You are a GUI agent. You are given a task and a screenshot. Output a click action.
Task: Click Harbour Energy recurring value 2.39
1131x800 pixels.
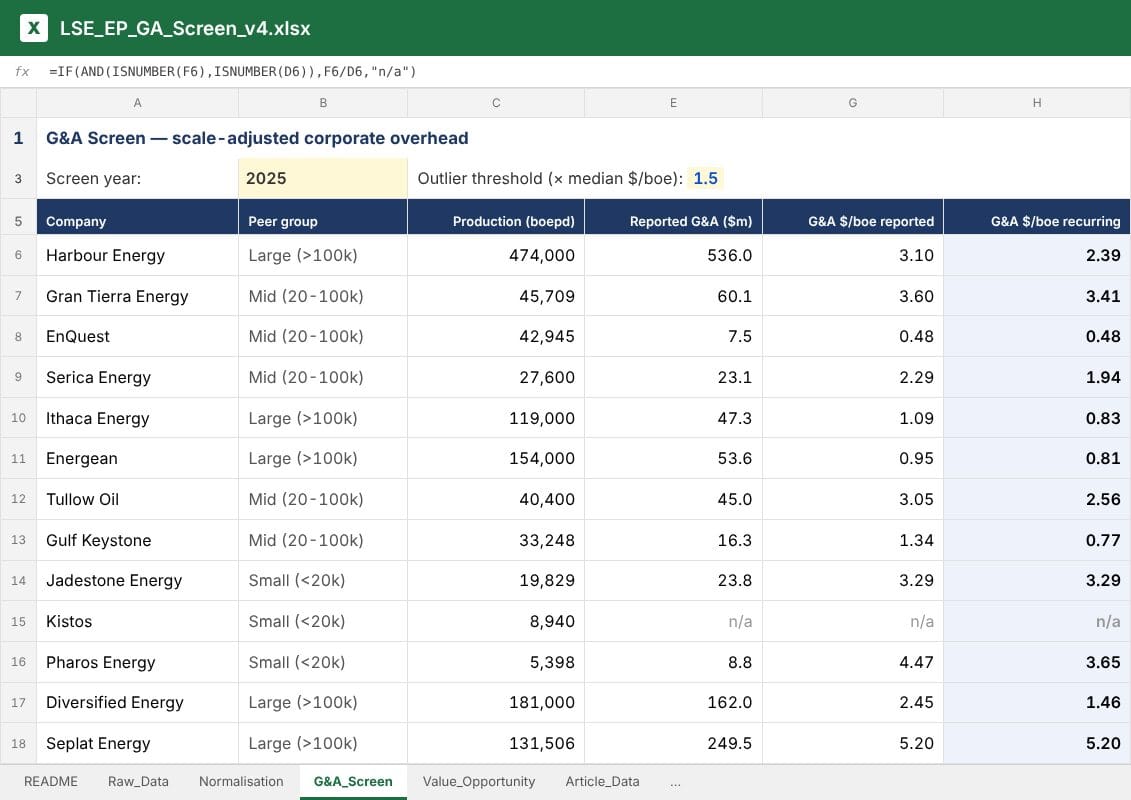coord(1037,255)
